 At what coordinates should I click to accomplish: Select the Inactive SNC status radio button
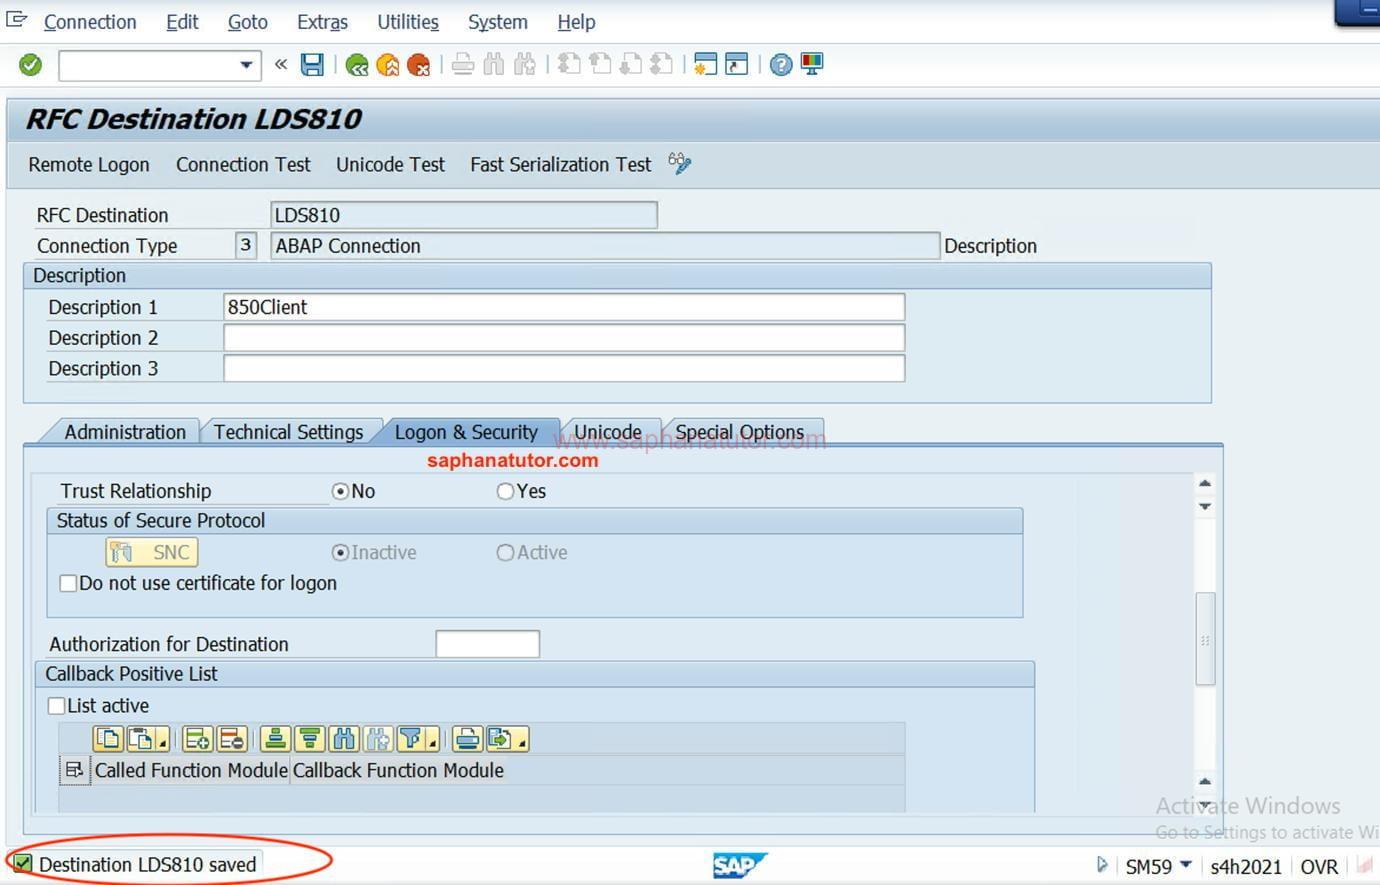340,552
